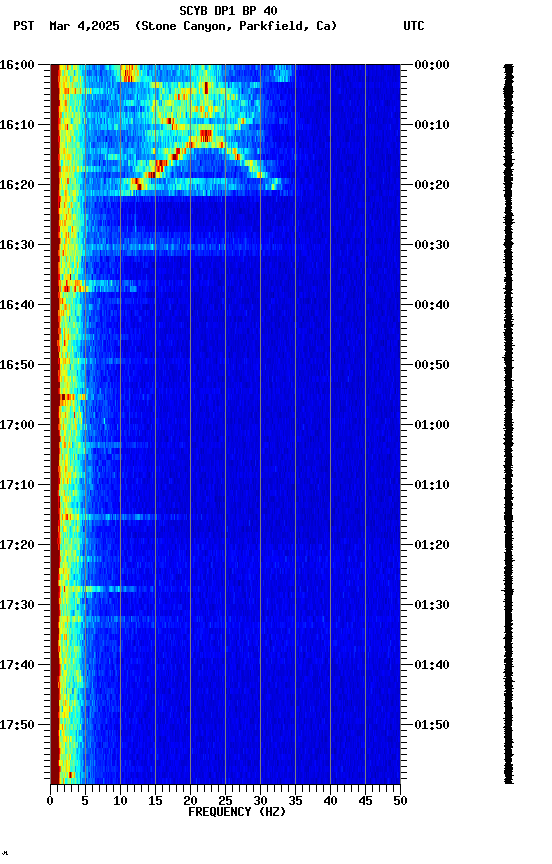Click the PST time label 16:50

[x=17, y=365]
